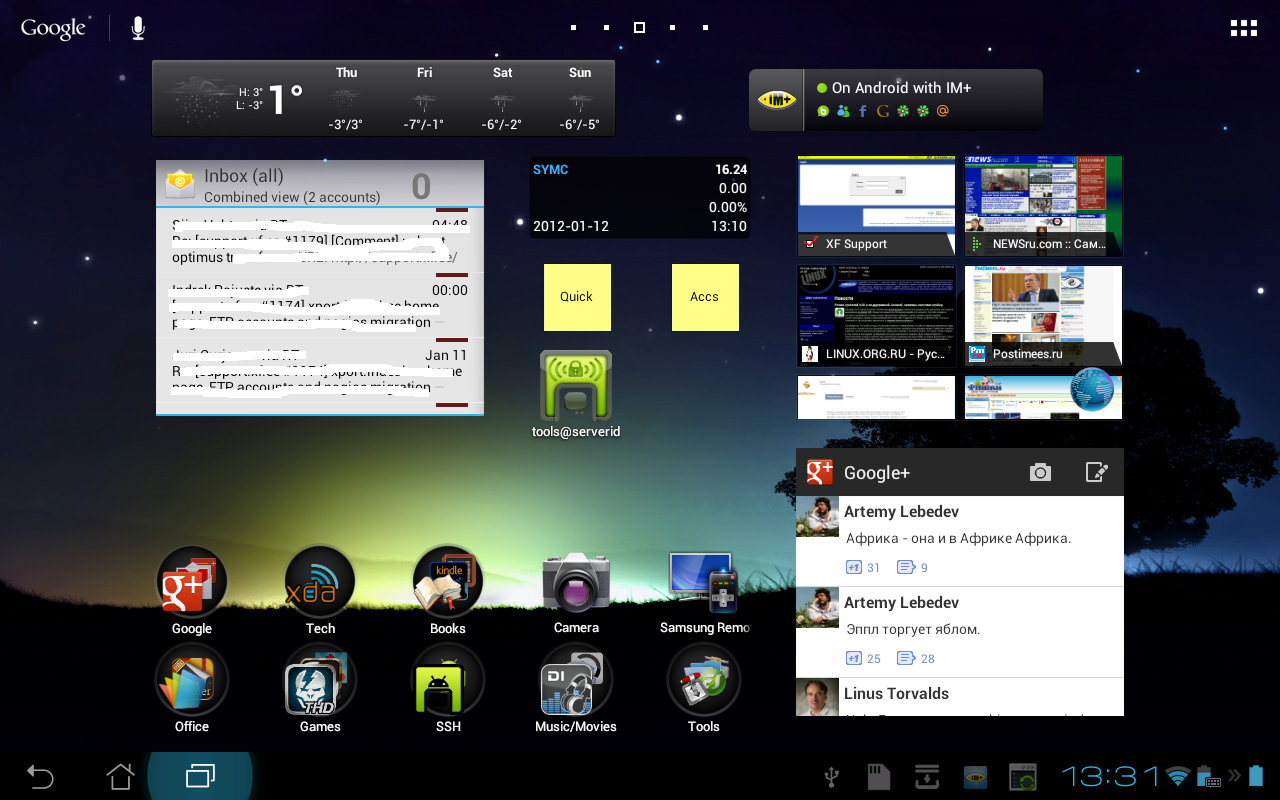The height and width of the screenshot is (800, 1280).
Task: Open Artemy Lebedev's Африка post
Action: coord(960,540)
